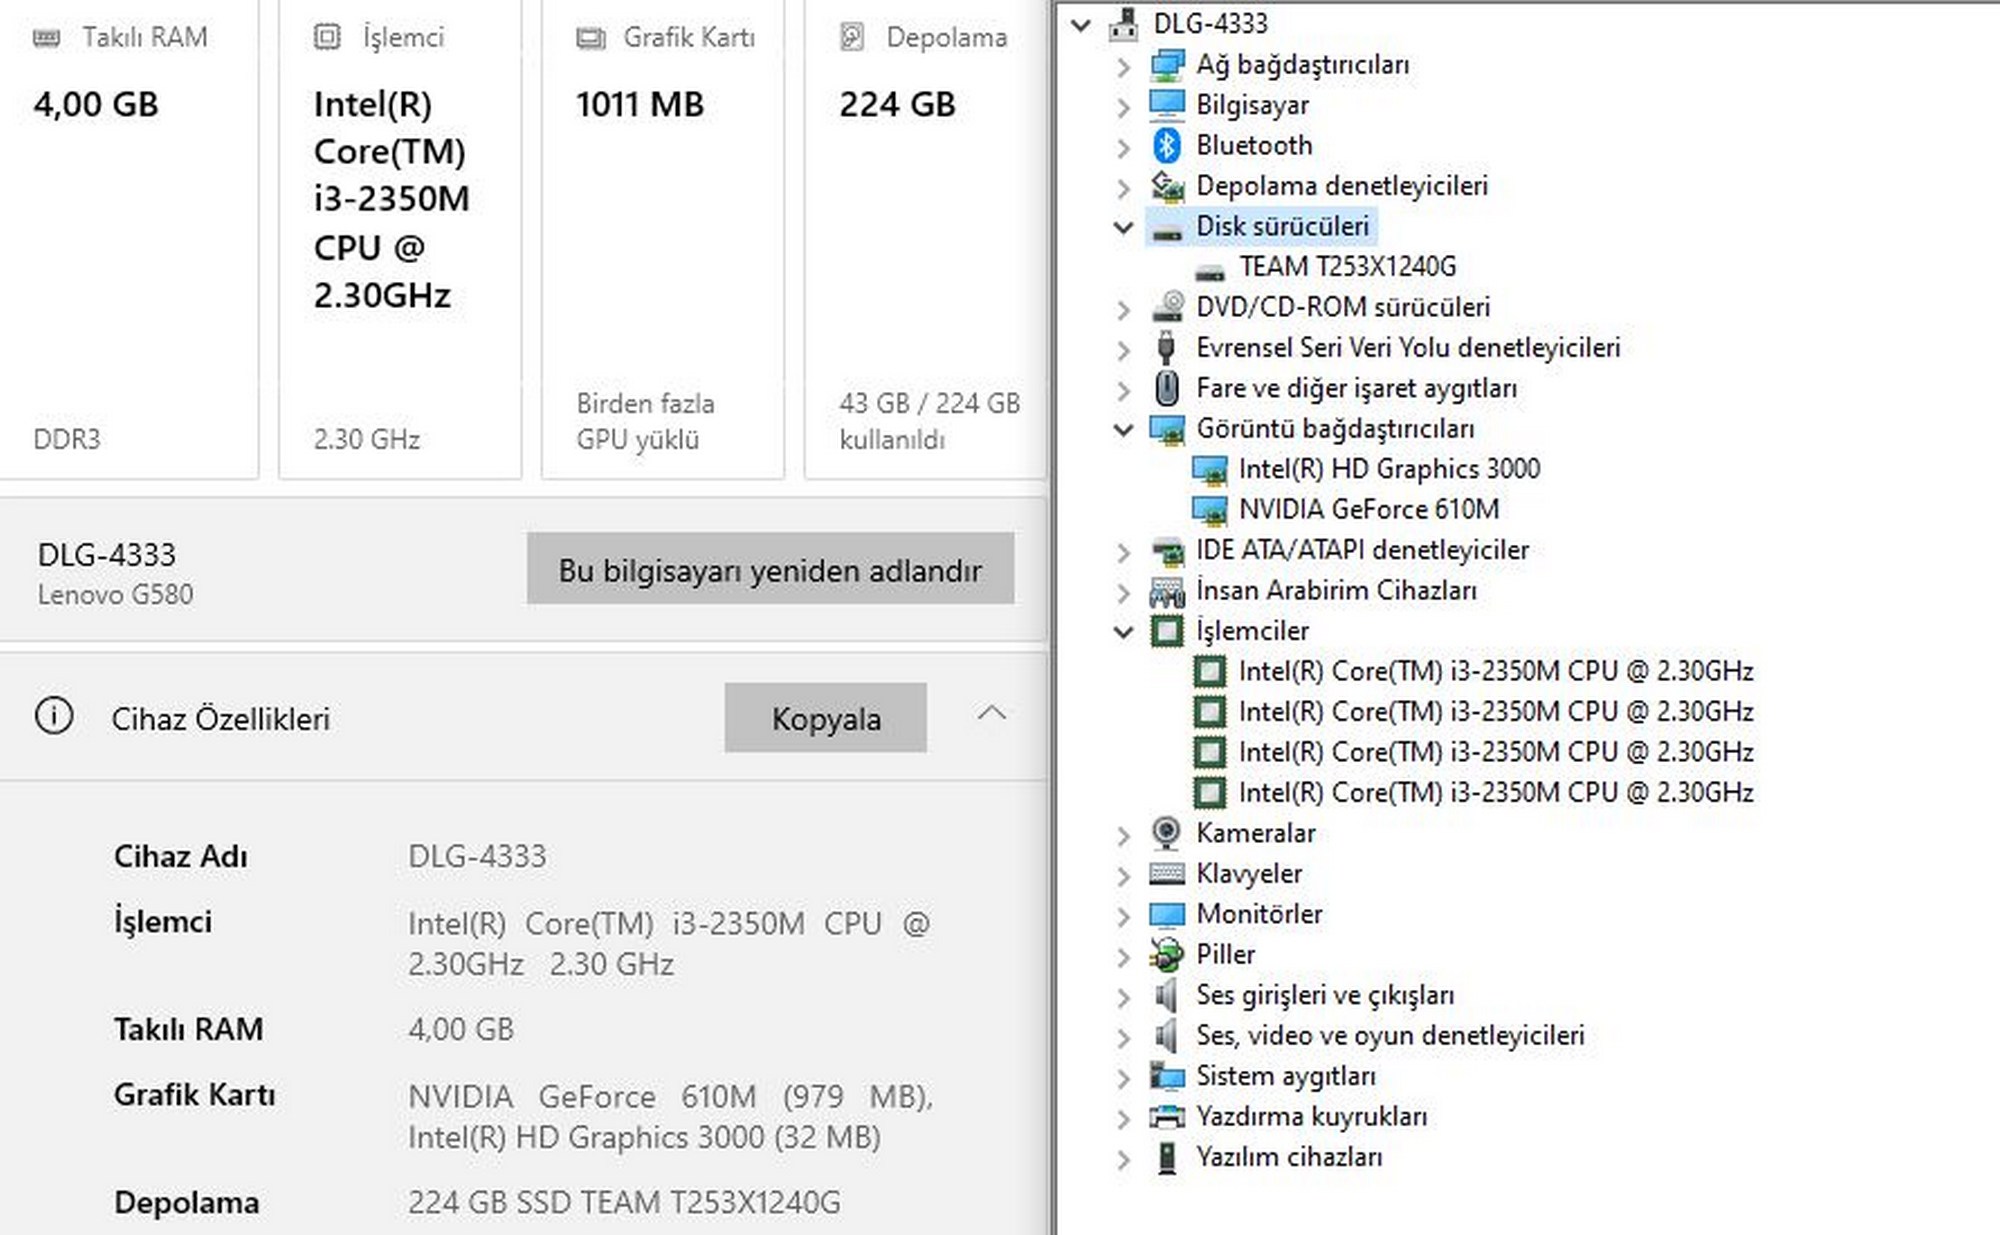
Task: Click the Fare ve diğer işaret aygıtları mouse icon
Action: pyautogui.click(x=1166, y=388)
